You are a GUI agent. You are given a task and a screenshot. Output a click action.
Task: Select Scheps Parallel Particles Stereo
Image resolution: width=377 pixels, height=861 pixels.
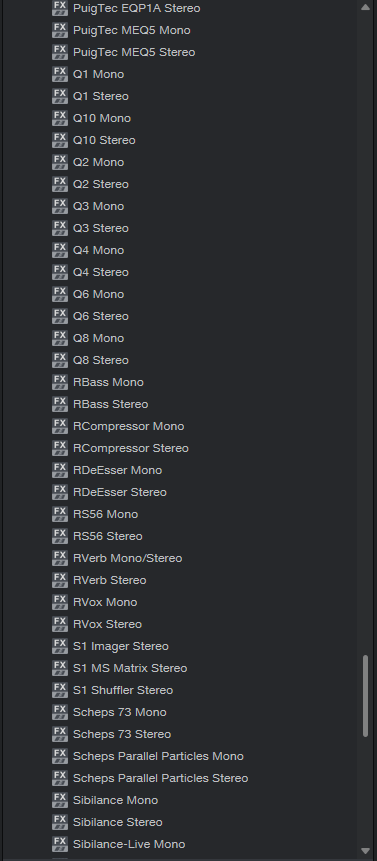tap(160, 778)
